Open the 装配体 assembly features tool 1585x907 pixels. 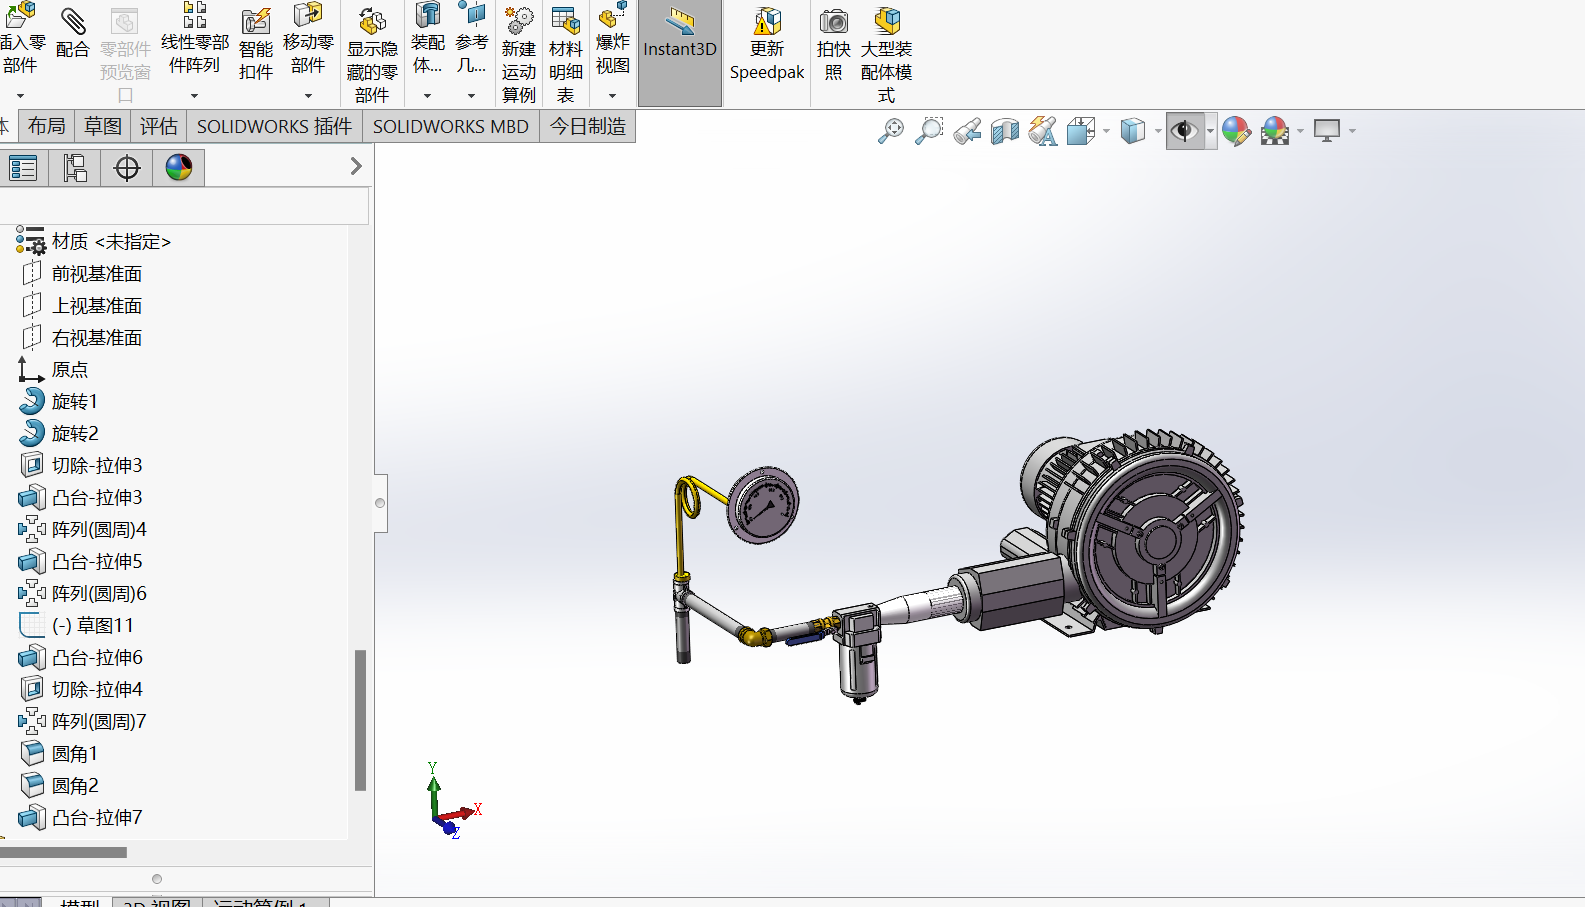point(427,38)
